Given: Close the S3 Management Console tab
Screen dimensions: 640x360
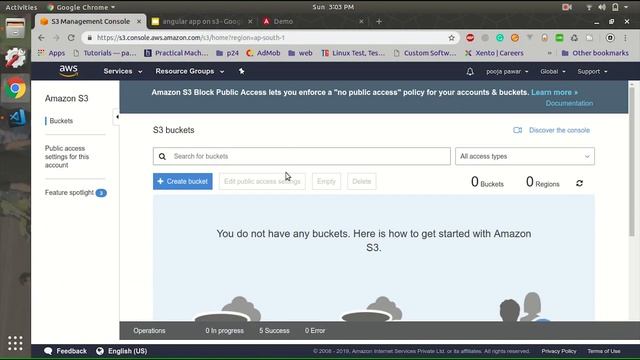Looking at the screenshot, I should [139, 21].
